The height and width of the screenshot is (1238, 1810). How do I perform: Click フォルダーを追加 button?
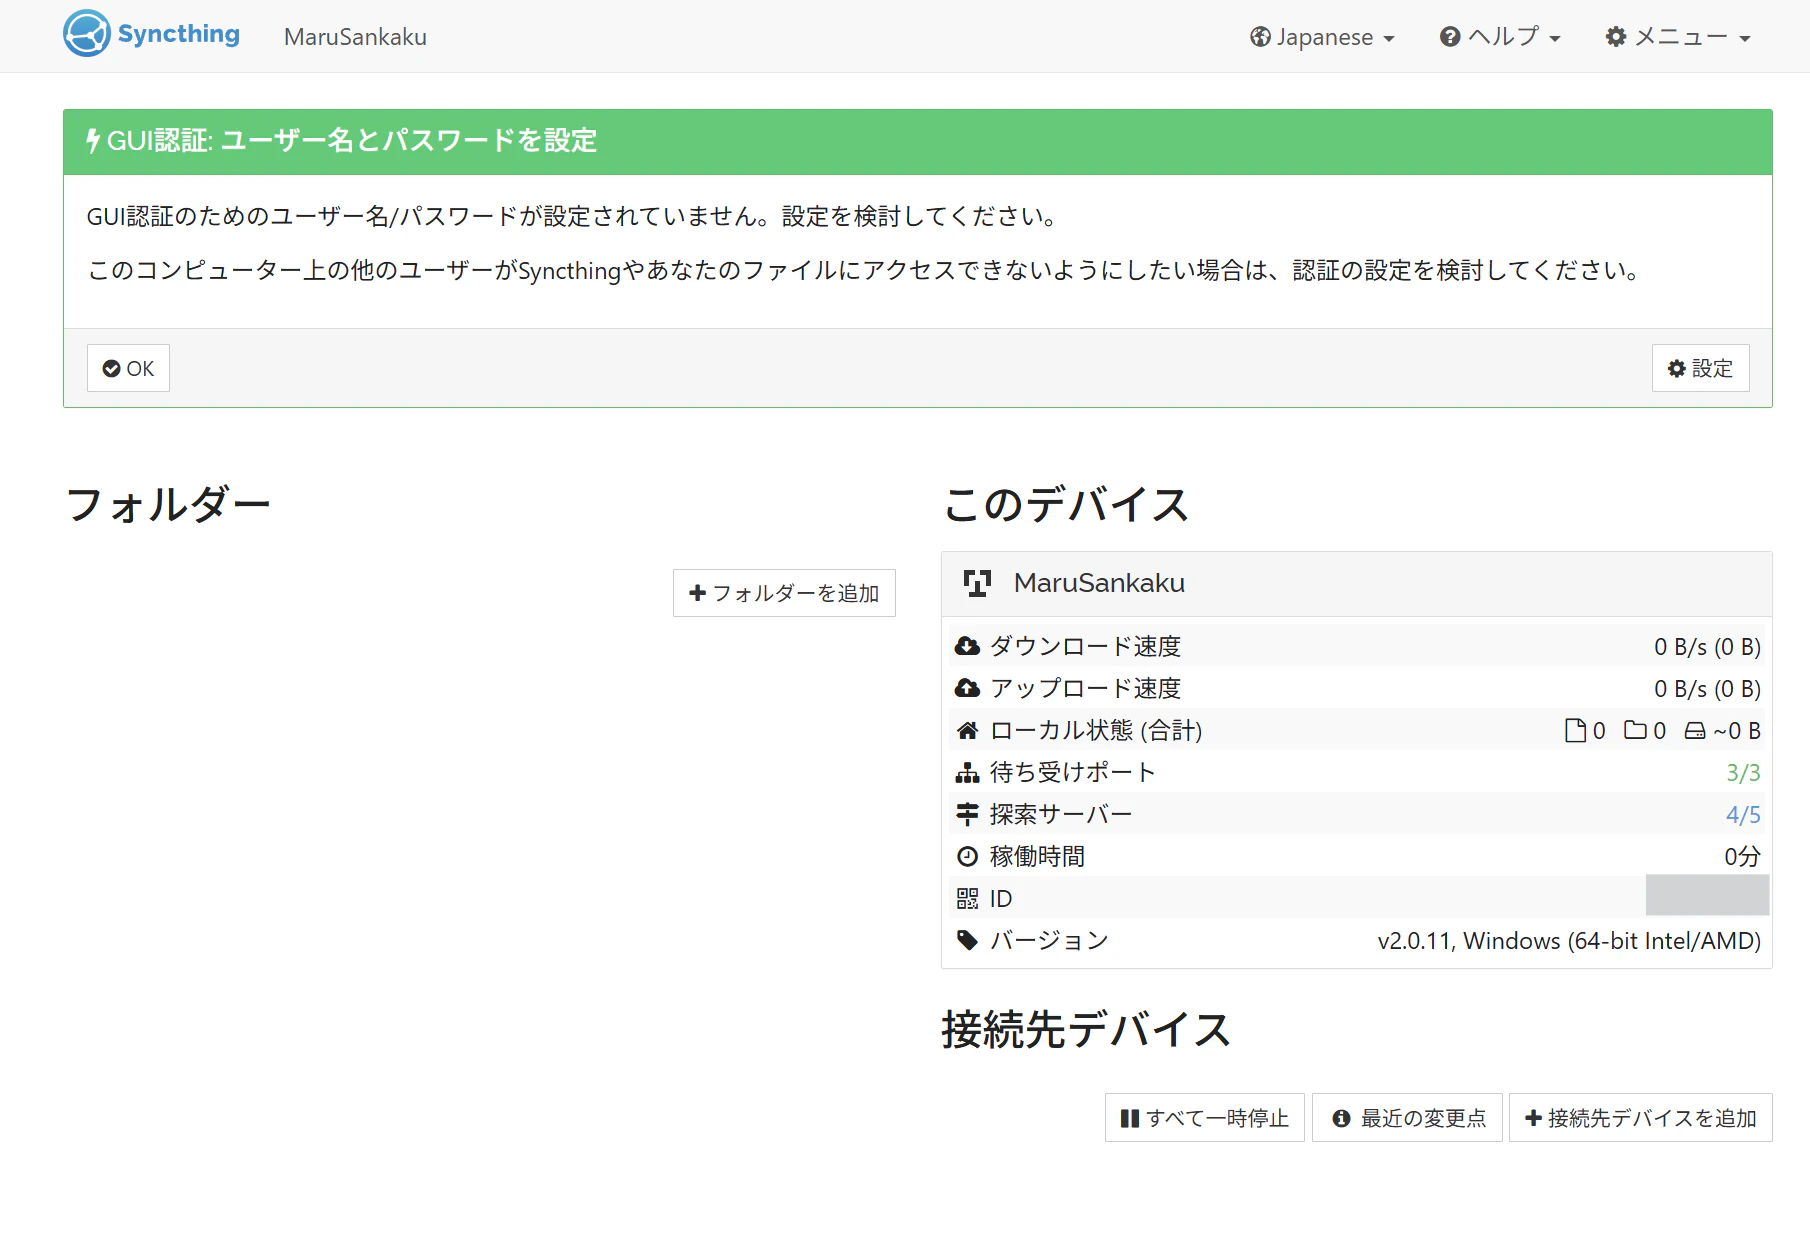coord(784,593)
